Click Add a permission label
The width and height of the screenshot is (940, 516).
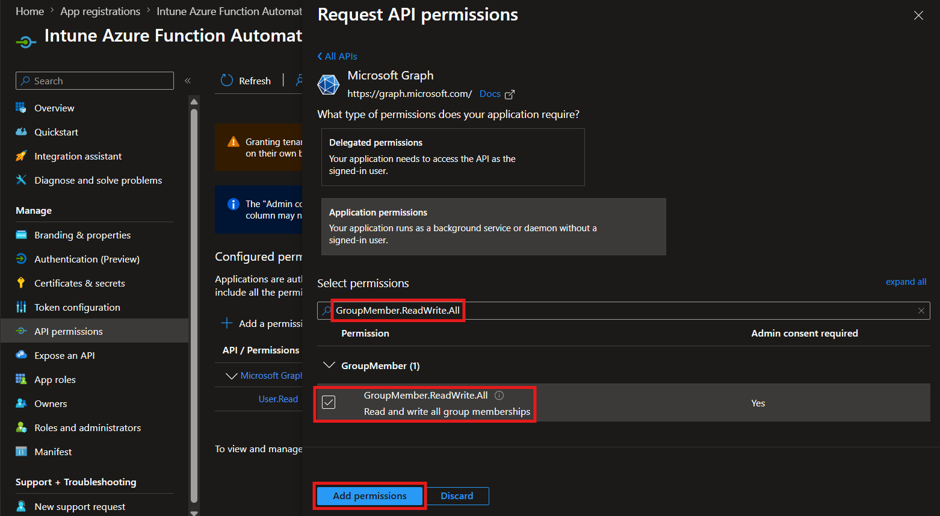pos(270,324)
